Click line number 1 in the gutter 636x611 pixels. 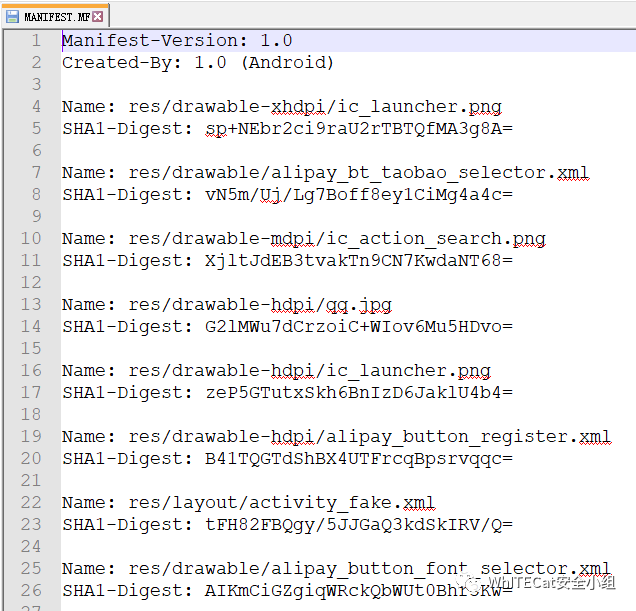pos(37,41)
